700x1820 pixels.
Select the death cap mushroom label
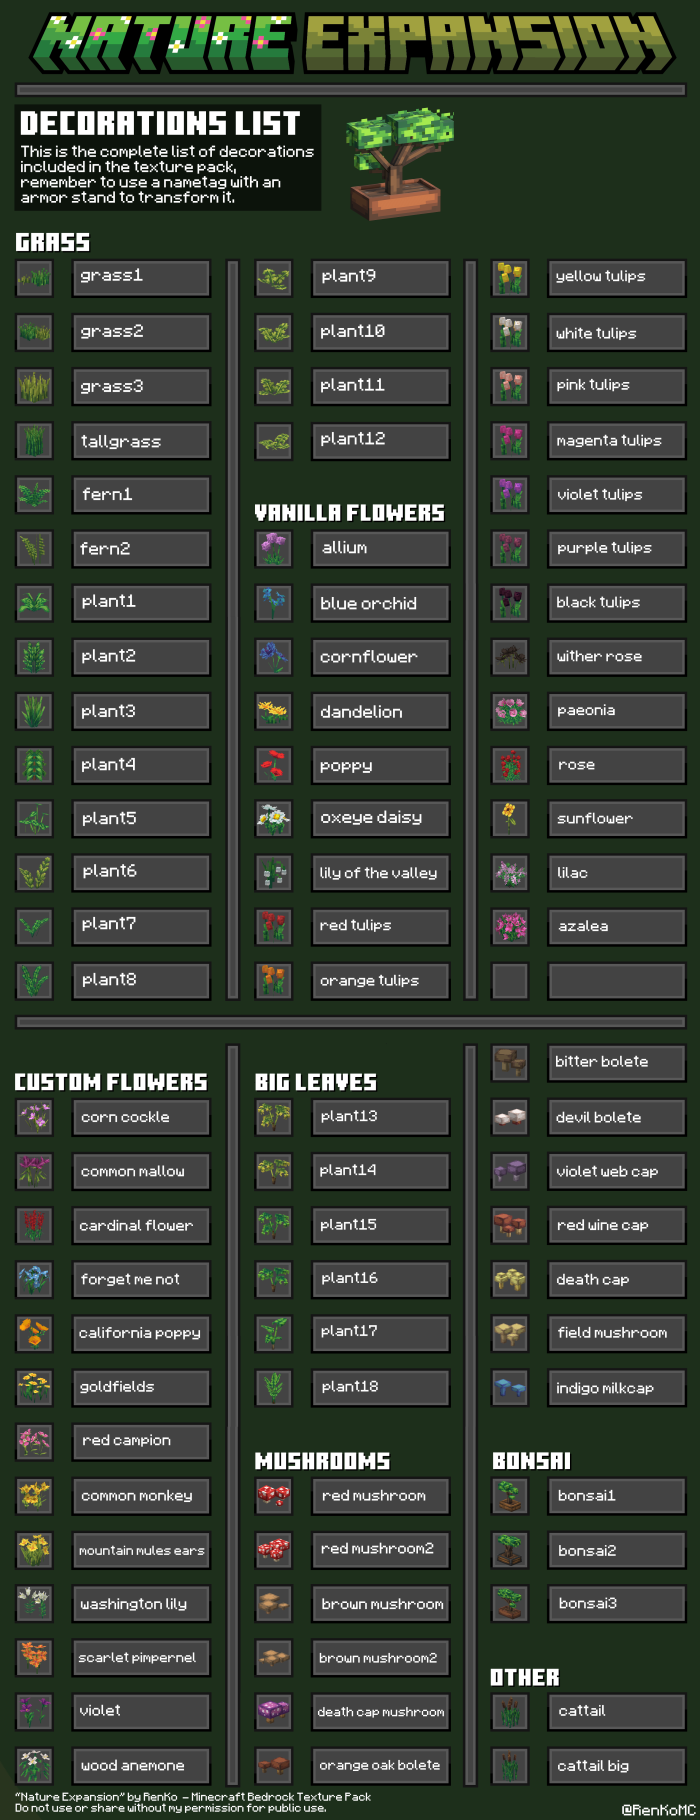(x=380, y=1711)
